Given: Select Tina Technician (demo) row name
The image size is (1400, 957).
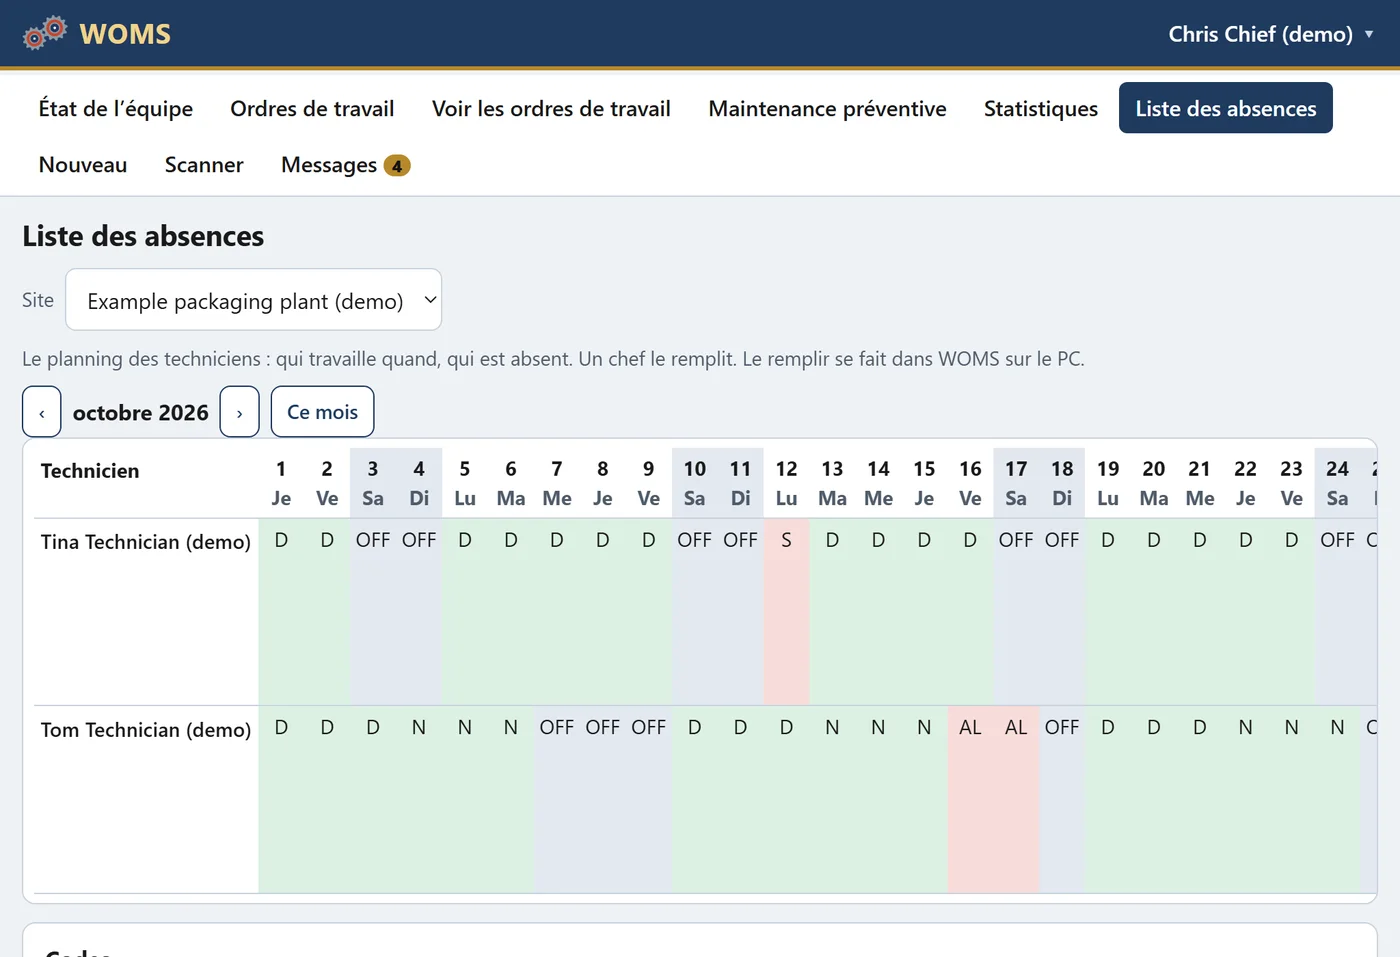Looking at the screenshot, I should pyautogui.click(x=146, y=542).
